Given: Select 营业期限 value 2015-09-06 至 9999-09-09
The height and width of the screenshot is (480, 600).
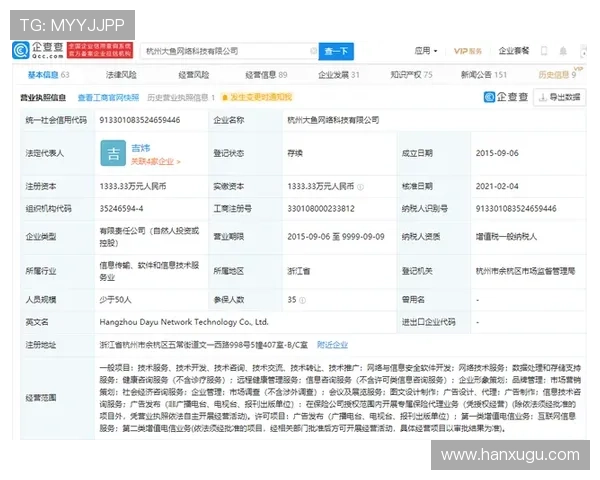Looking at the screenshot, I should [336, 237].
